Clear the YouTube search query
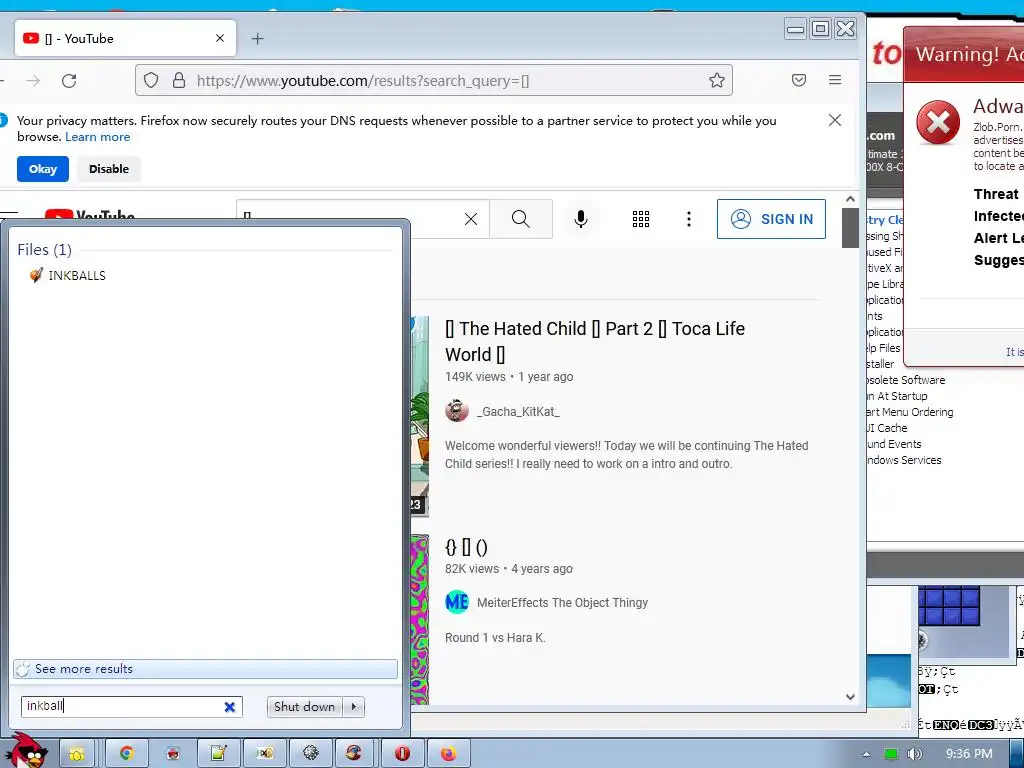1024x768 pixels. (x=471, y=219)
